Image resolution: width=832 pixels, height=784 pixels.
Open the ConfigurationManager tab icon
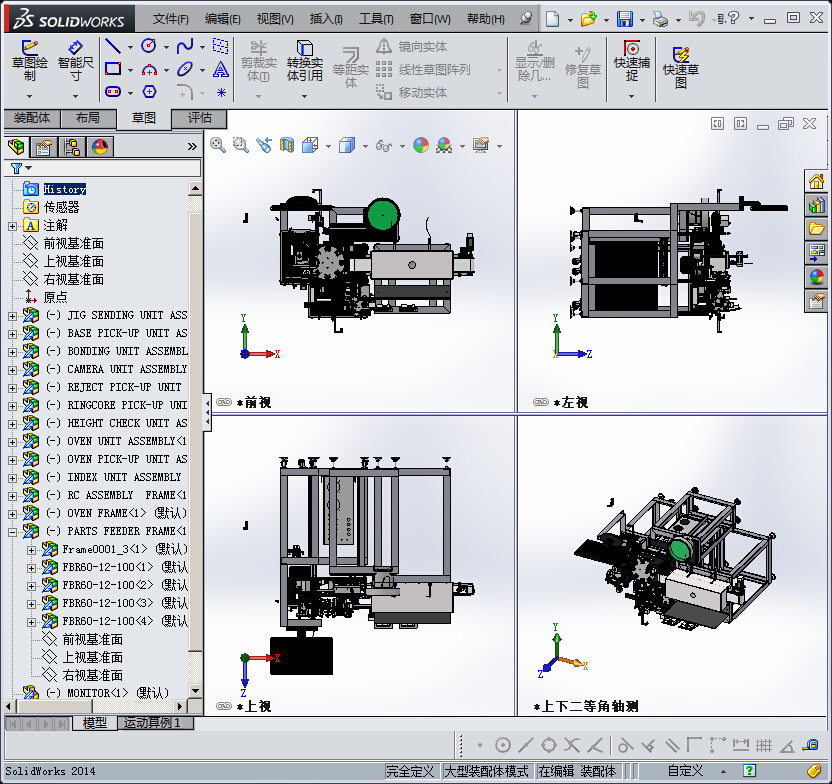(x=72, y=147)
